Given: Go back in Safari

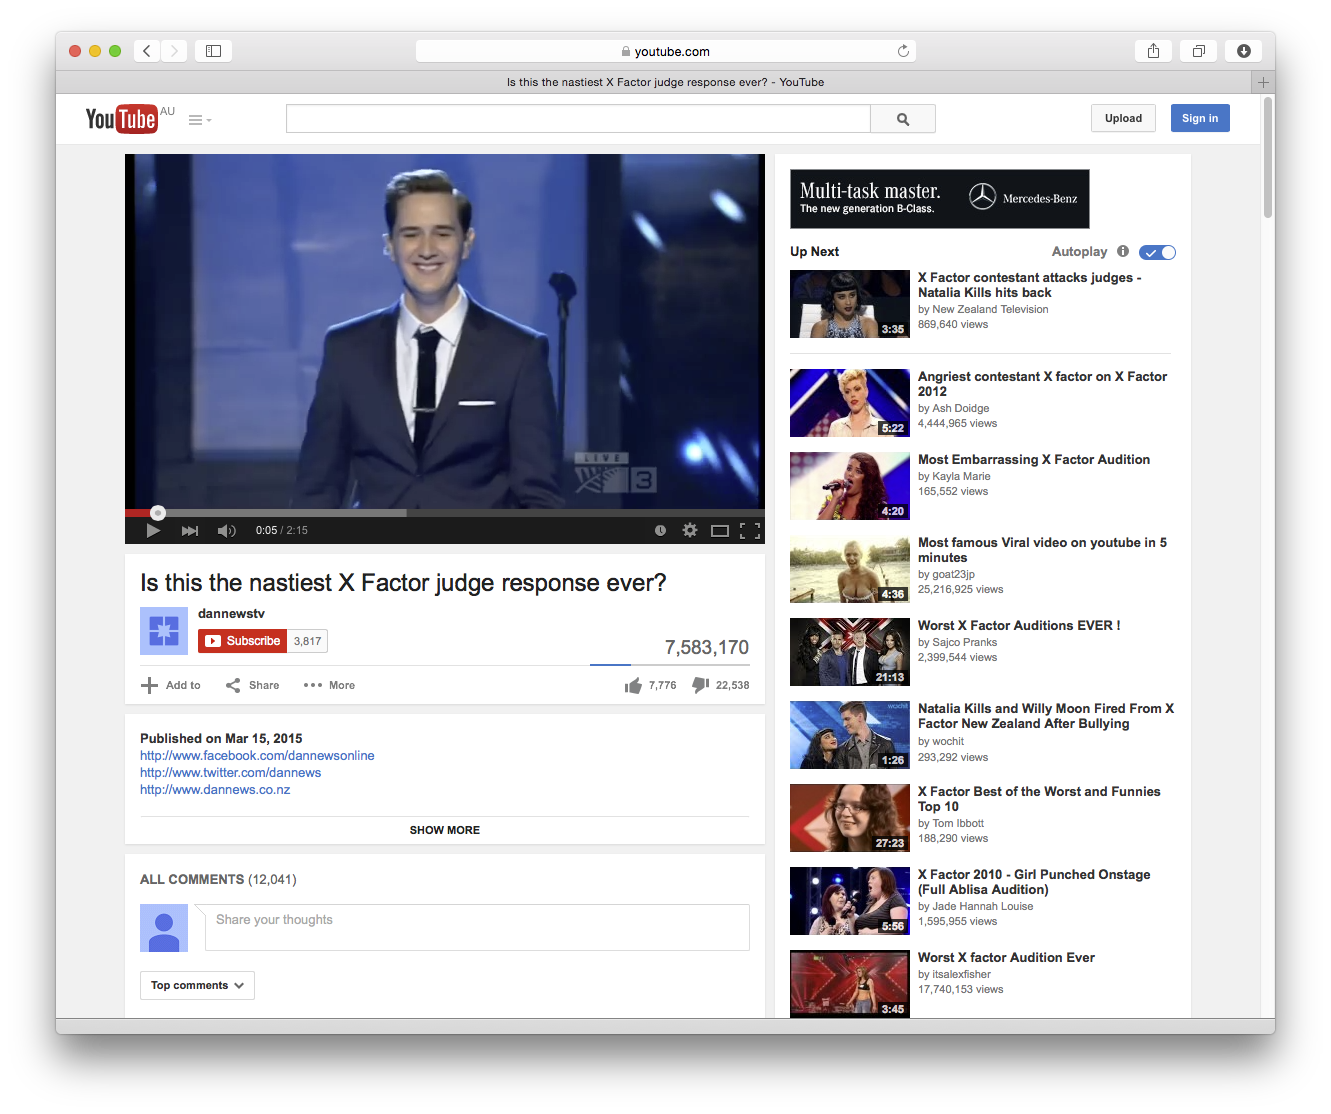Looking at the screenshot, I should (147, 51).
